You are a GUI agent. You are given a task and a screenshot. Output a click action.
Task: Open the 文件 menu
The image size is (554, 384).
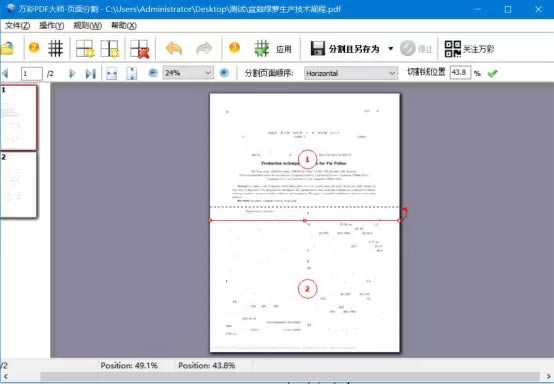coord(17,25)
